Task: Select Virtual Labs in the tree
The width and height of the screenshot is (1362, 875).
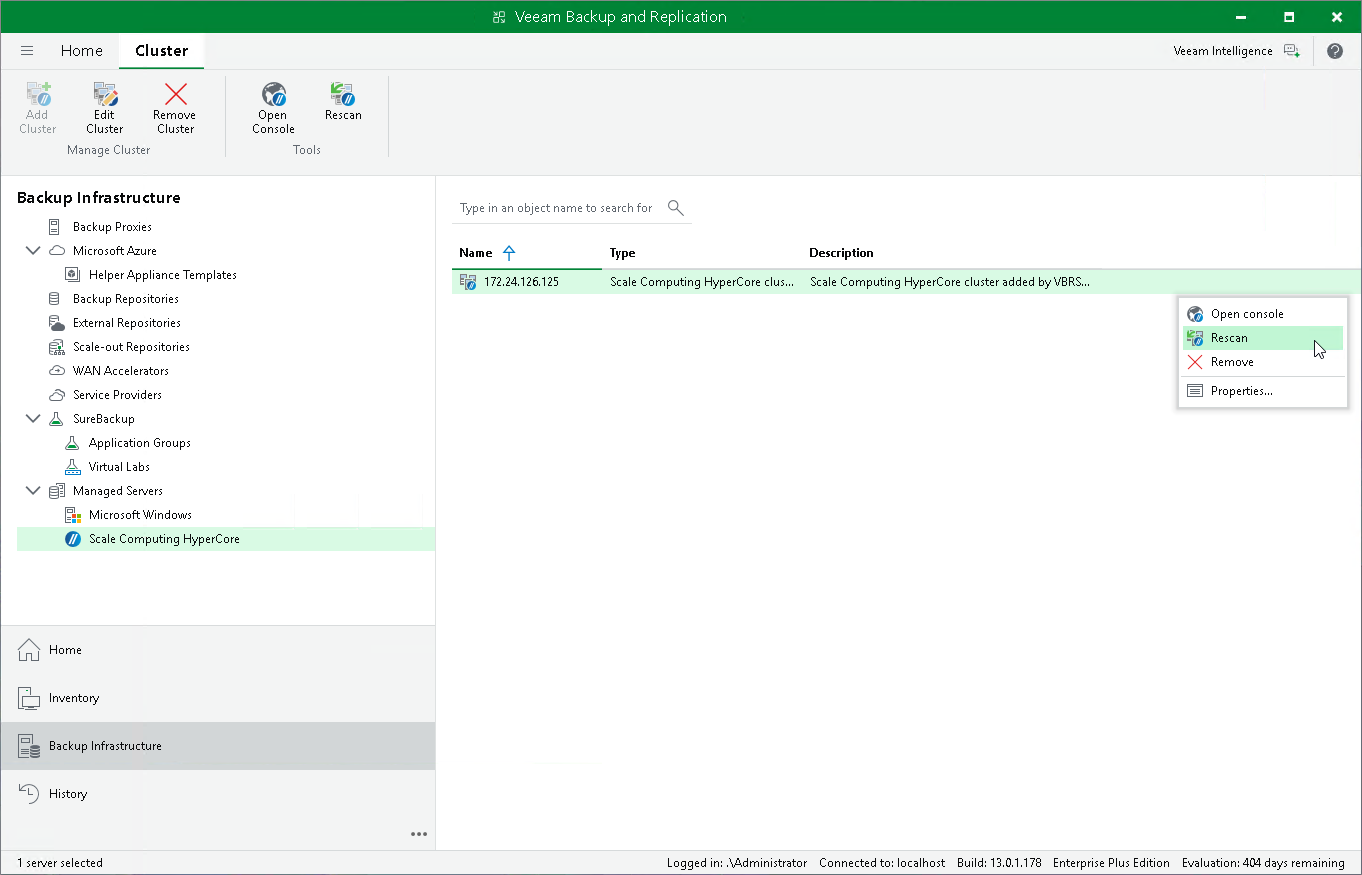Action: click(119, 467)
